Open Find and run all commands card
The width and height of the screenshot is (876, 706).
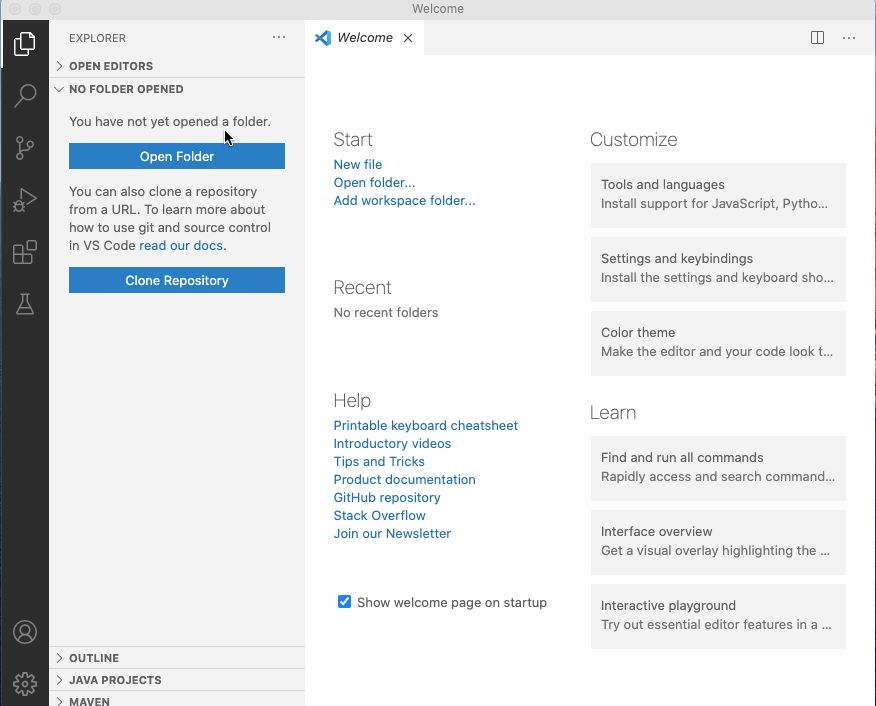pyautogui.click(x=718, y=468)
